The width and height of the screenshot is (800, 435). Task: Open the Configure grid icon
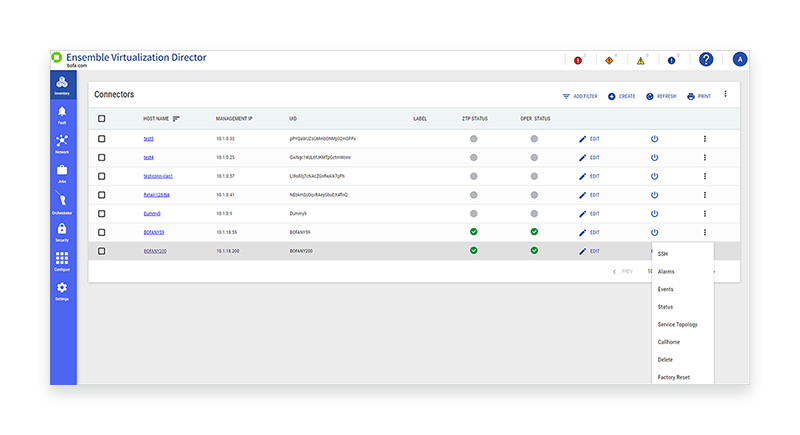pos(62,260)
